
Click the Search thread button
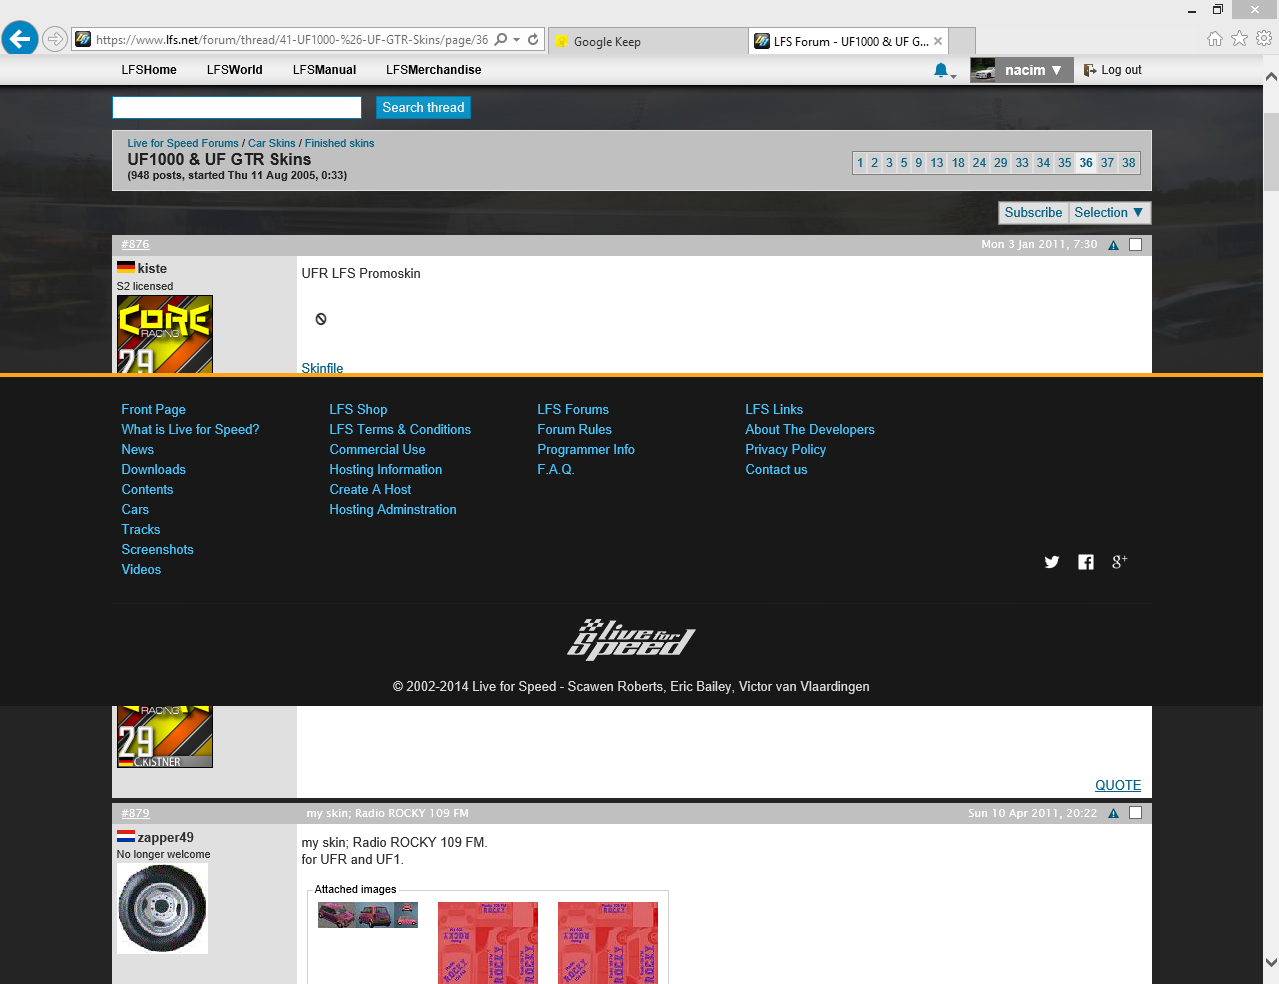pos(423,107)
